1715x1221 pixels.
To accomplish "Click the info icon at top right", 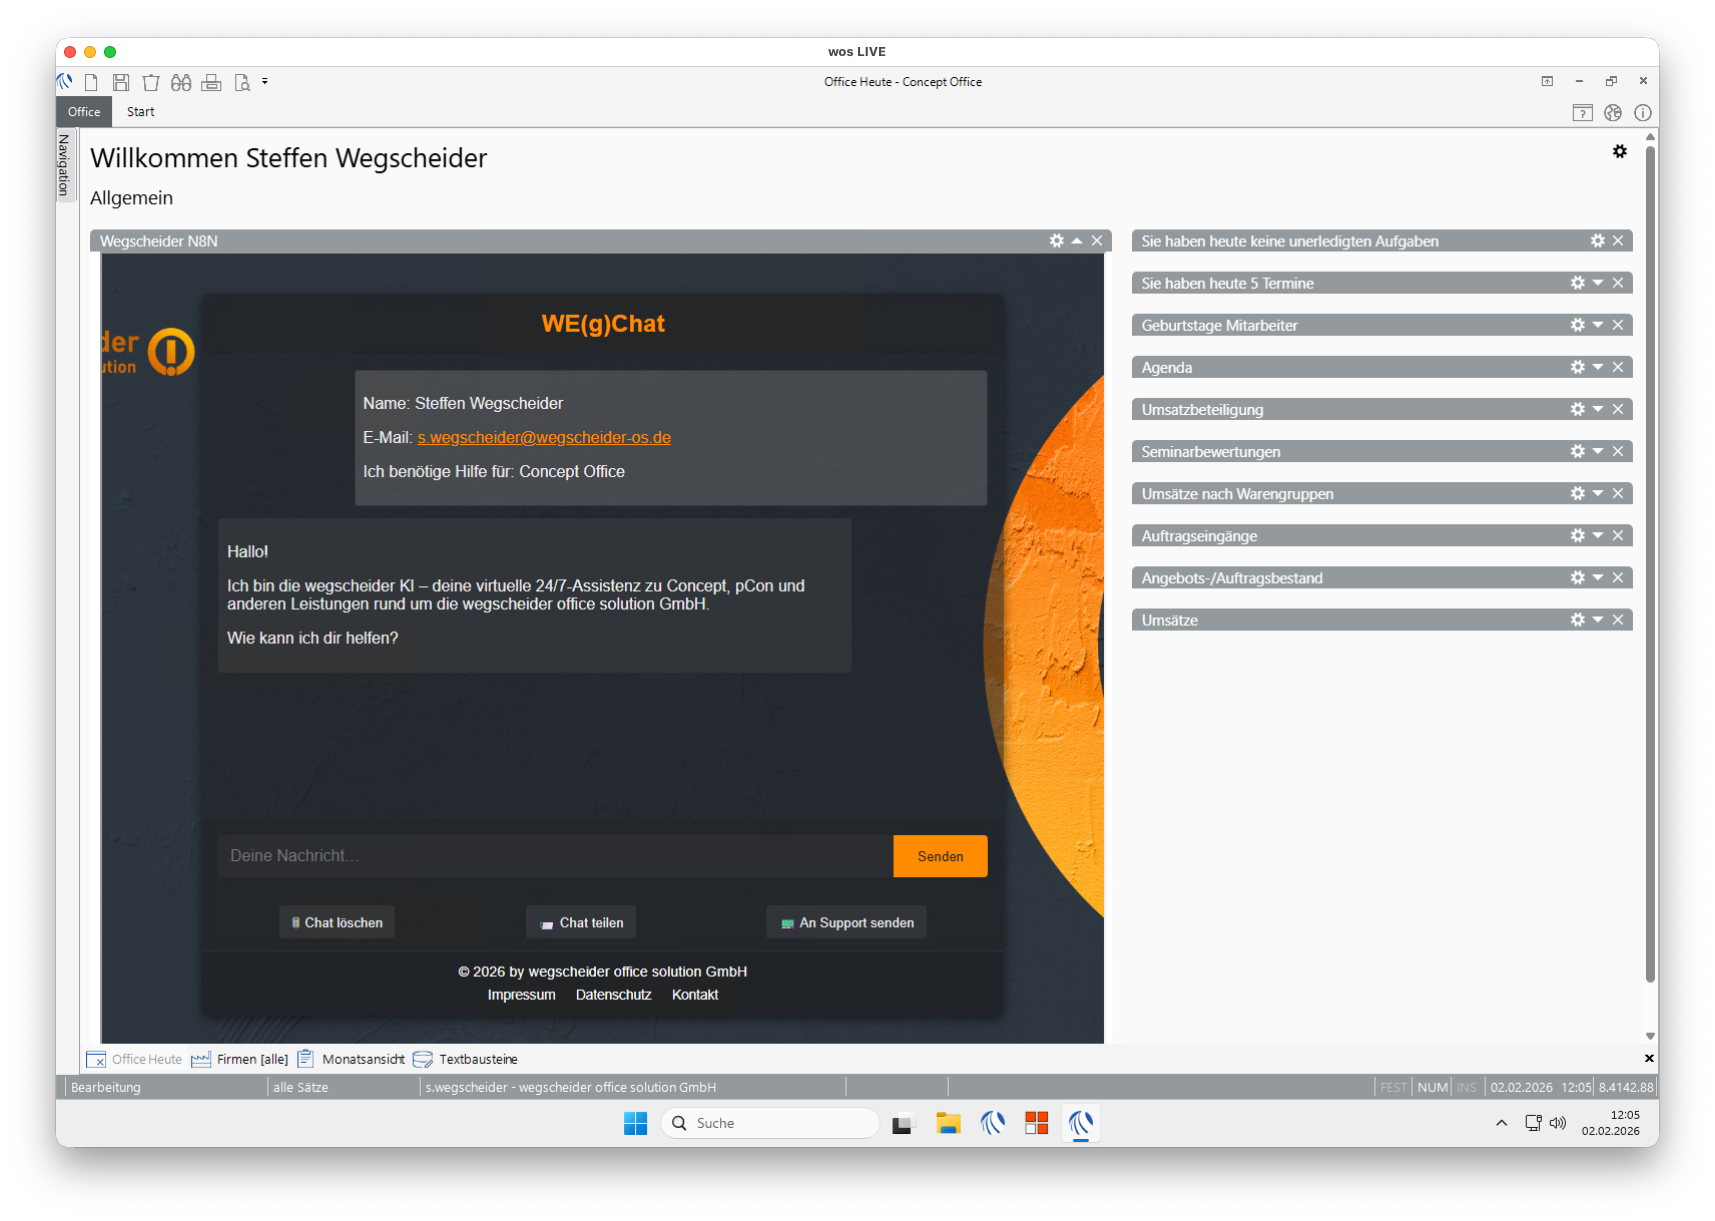I will click(x=1642, y=113).
